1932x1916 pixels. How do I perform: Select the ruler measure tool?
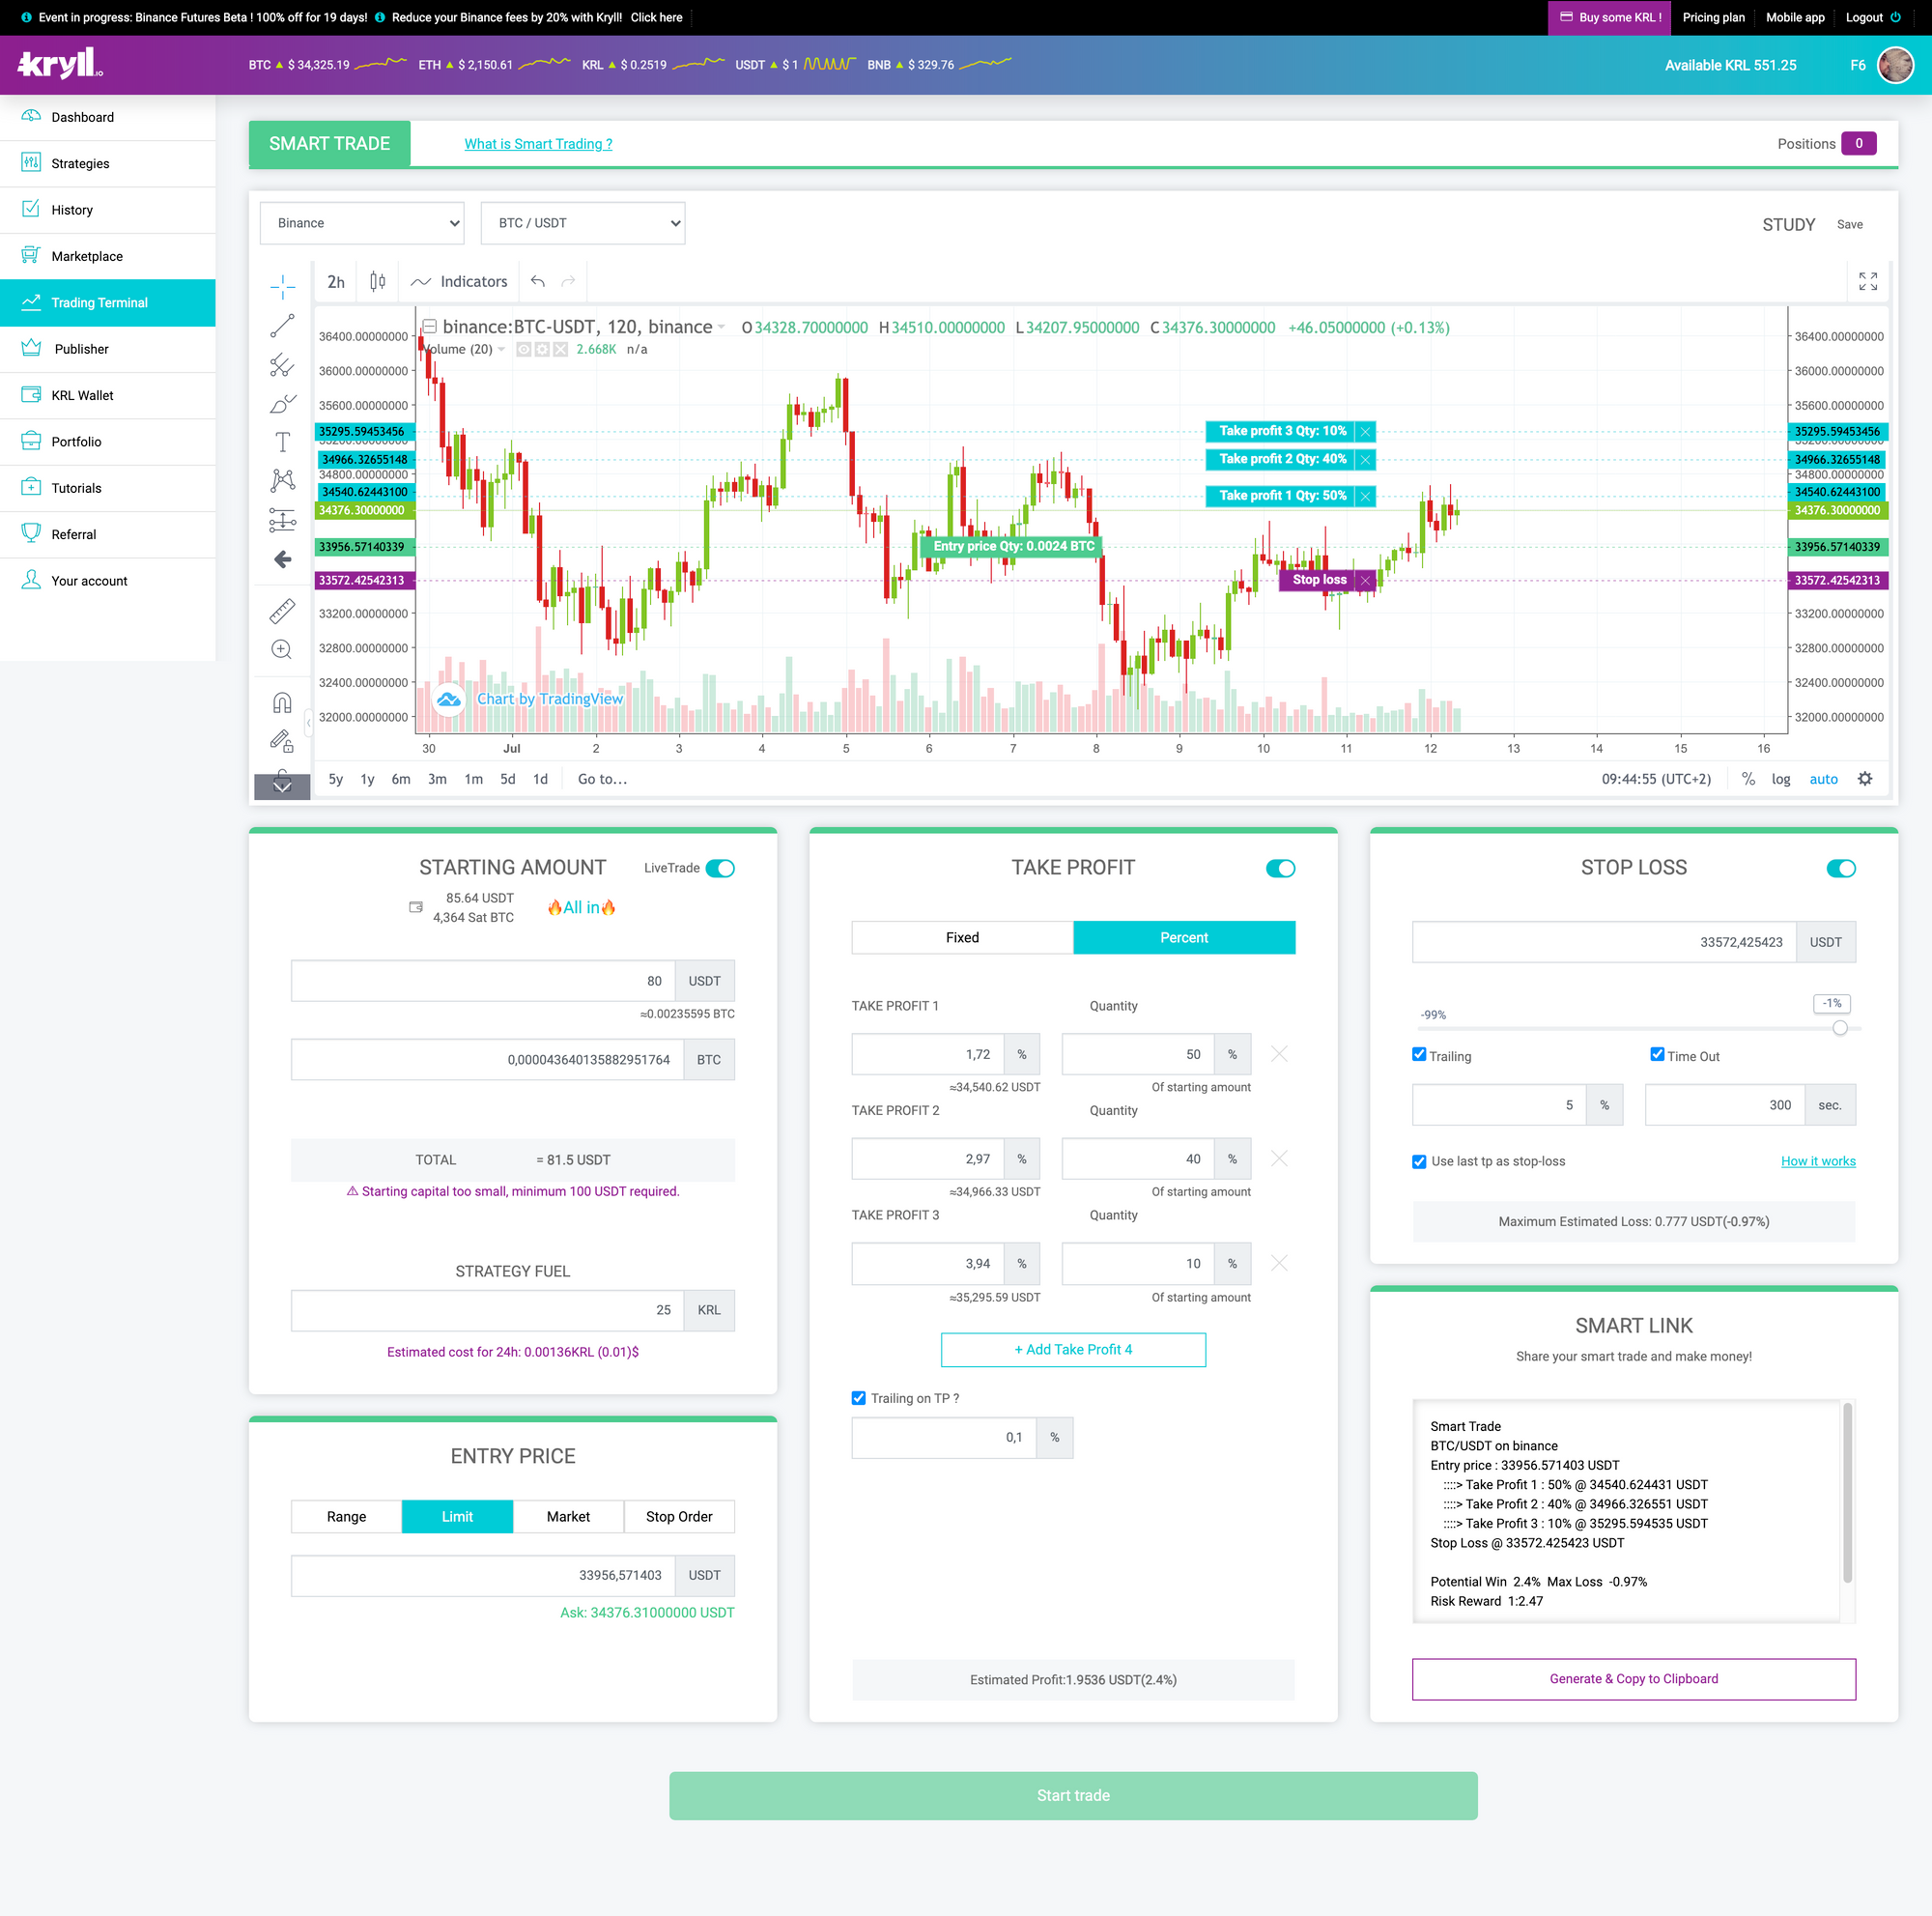(x=282, y=610)
